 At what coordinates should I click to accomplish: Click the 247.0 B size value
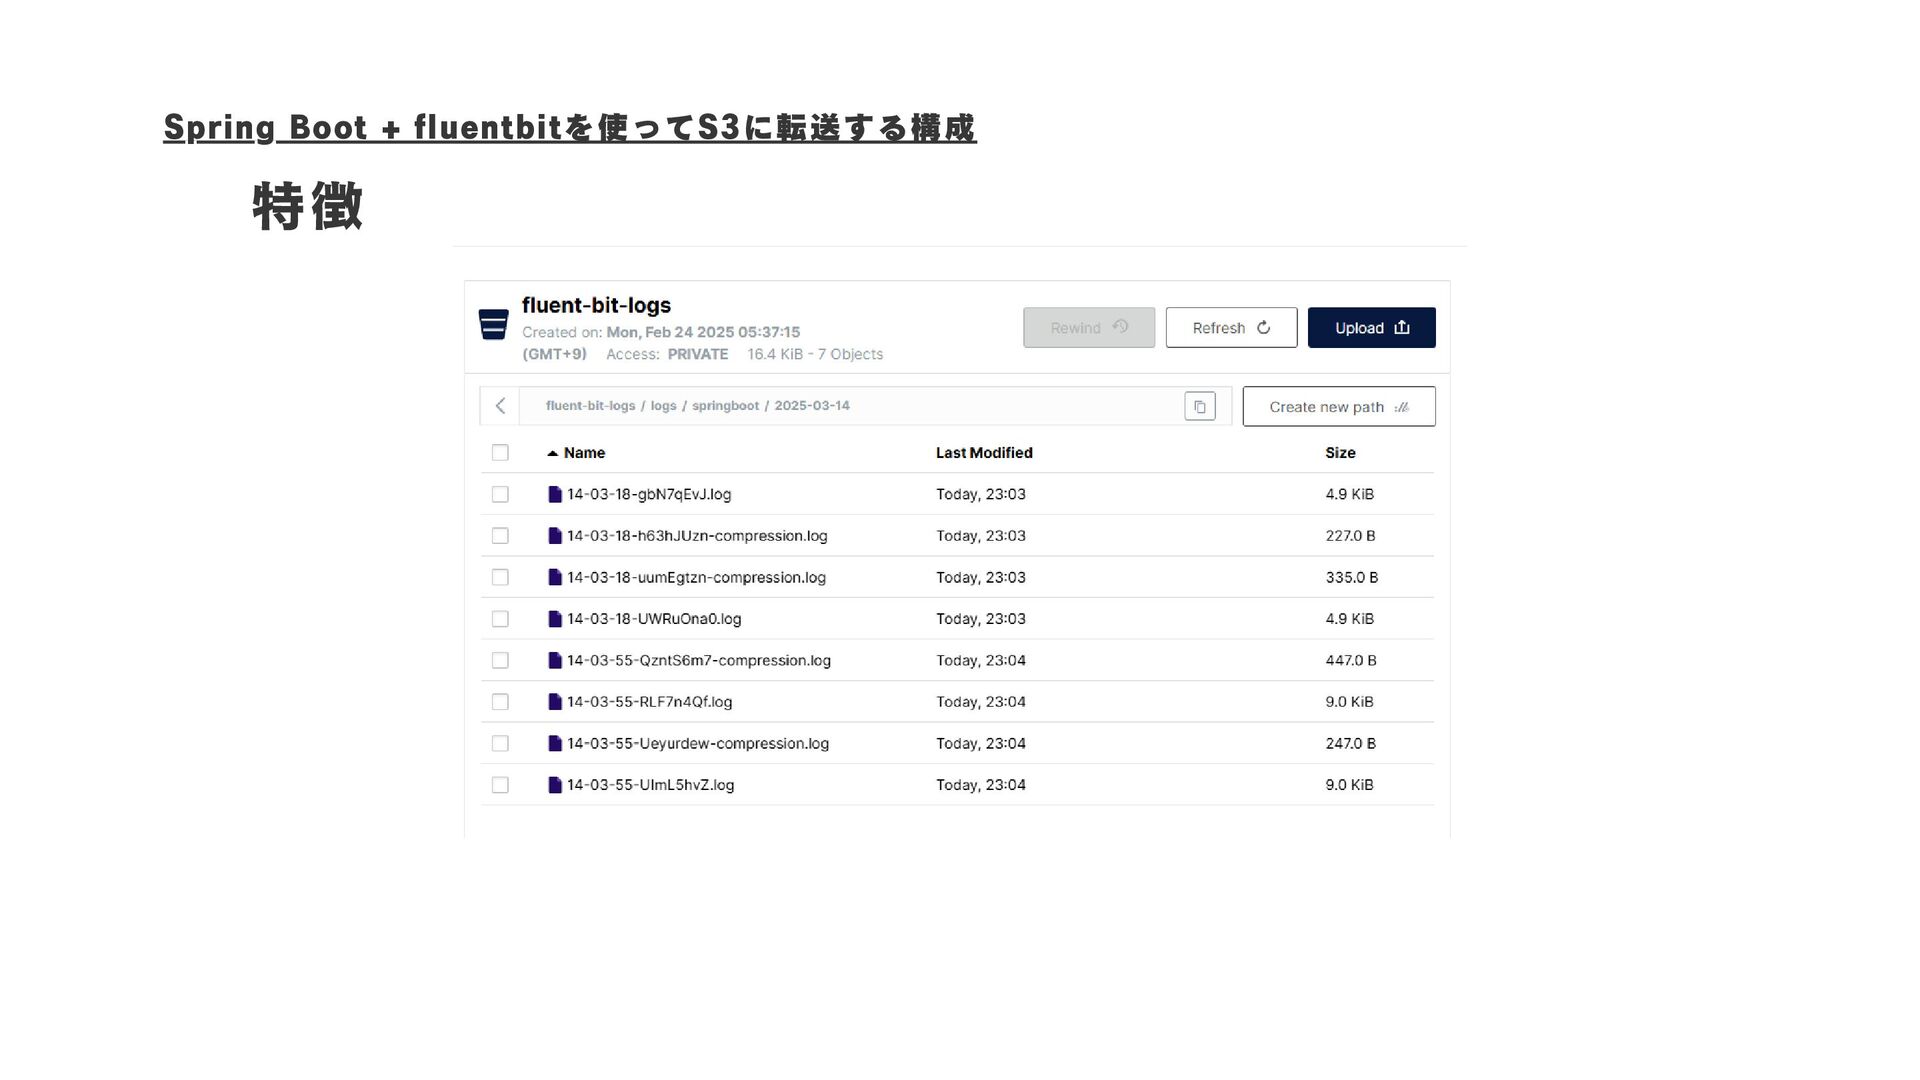pos(1350,743)
